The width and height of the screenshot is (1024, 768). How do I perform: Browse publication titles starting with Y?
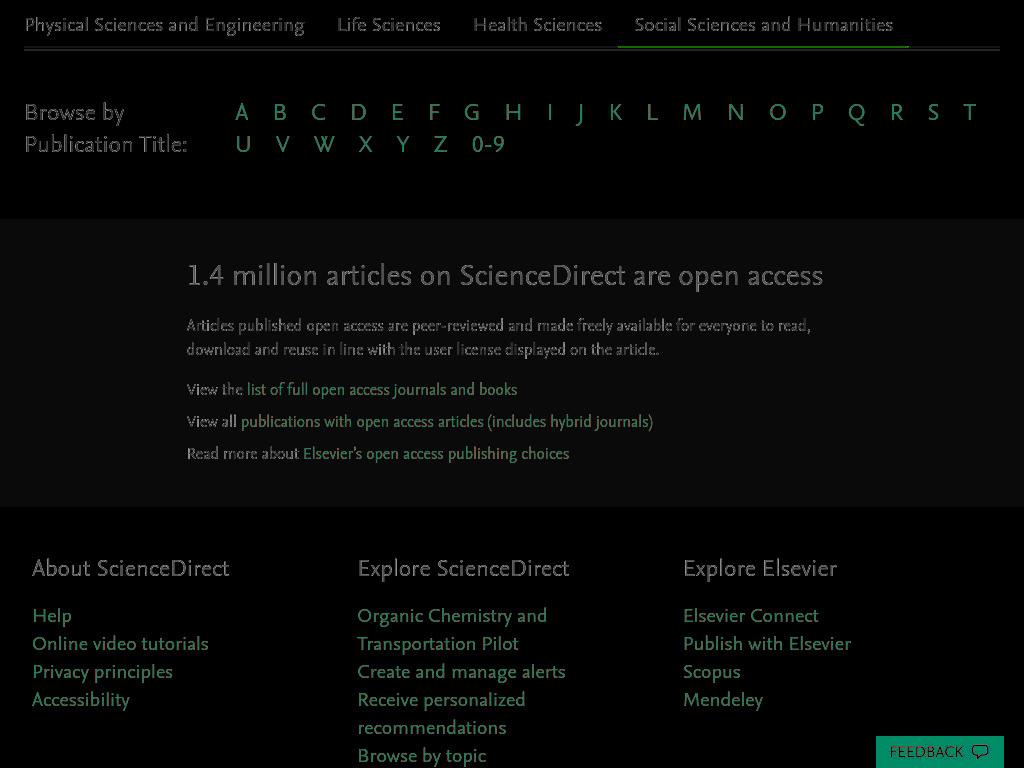[x=403, y=144]
